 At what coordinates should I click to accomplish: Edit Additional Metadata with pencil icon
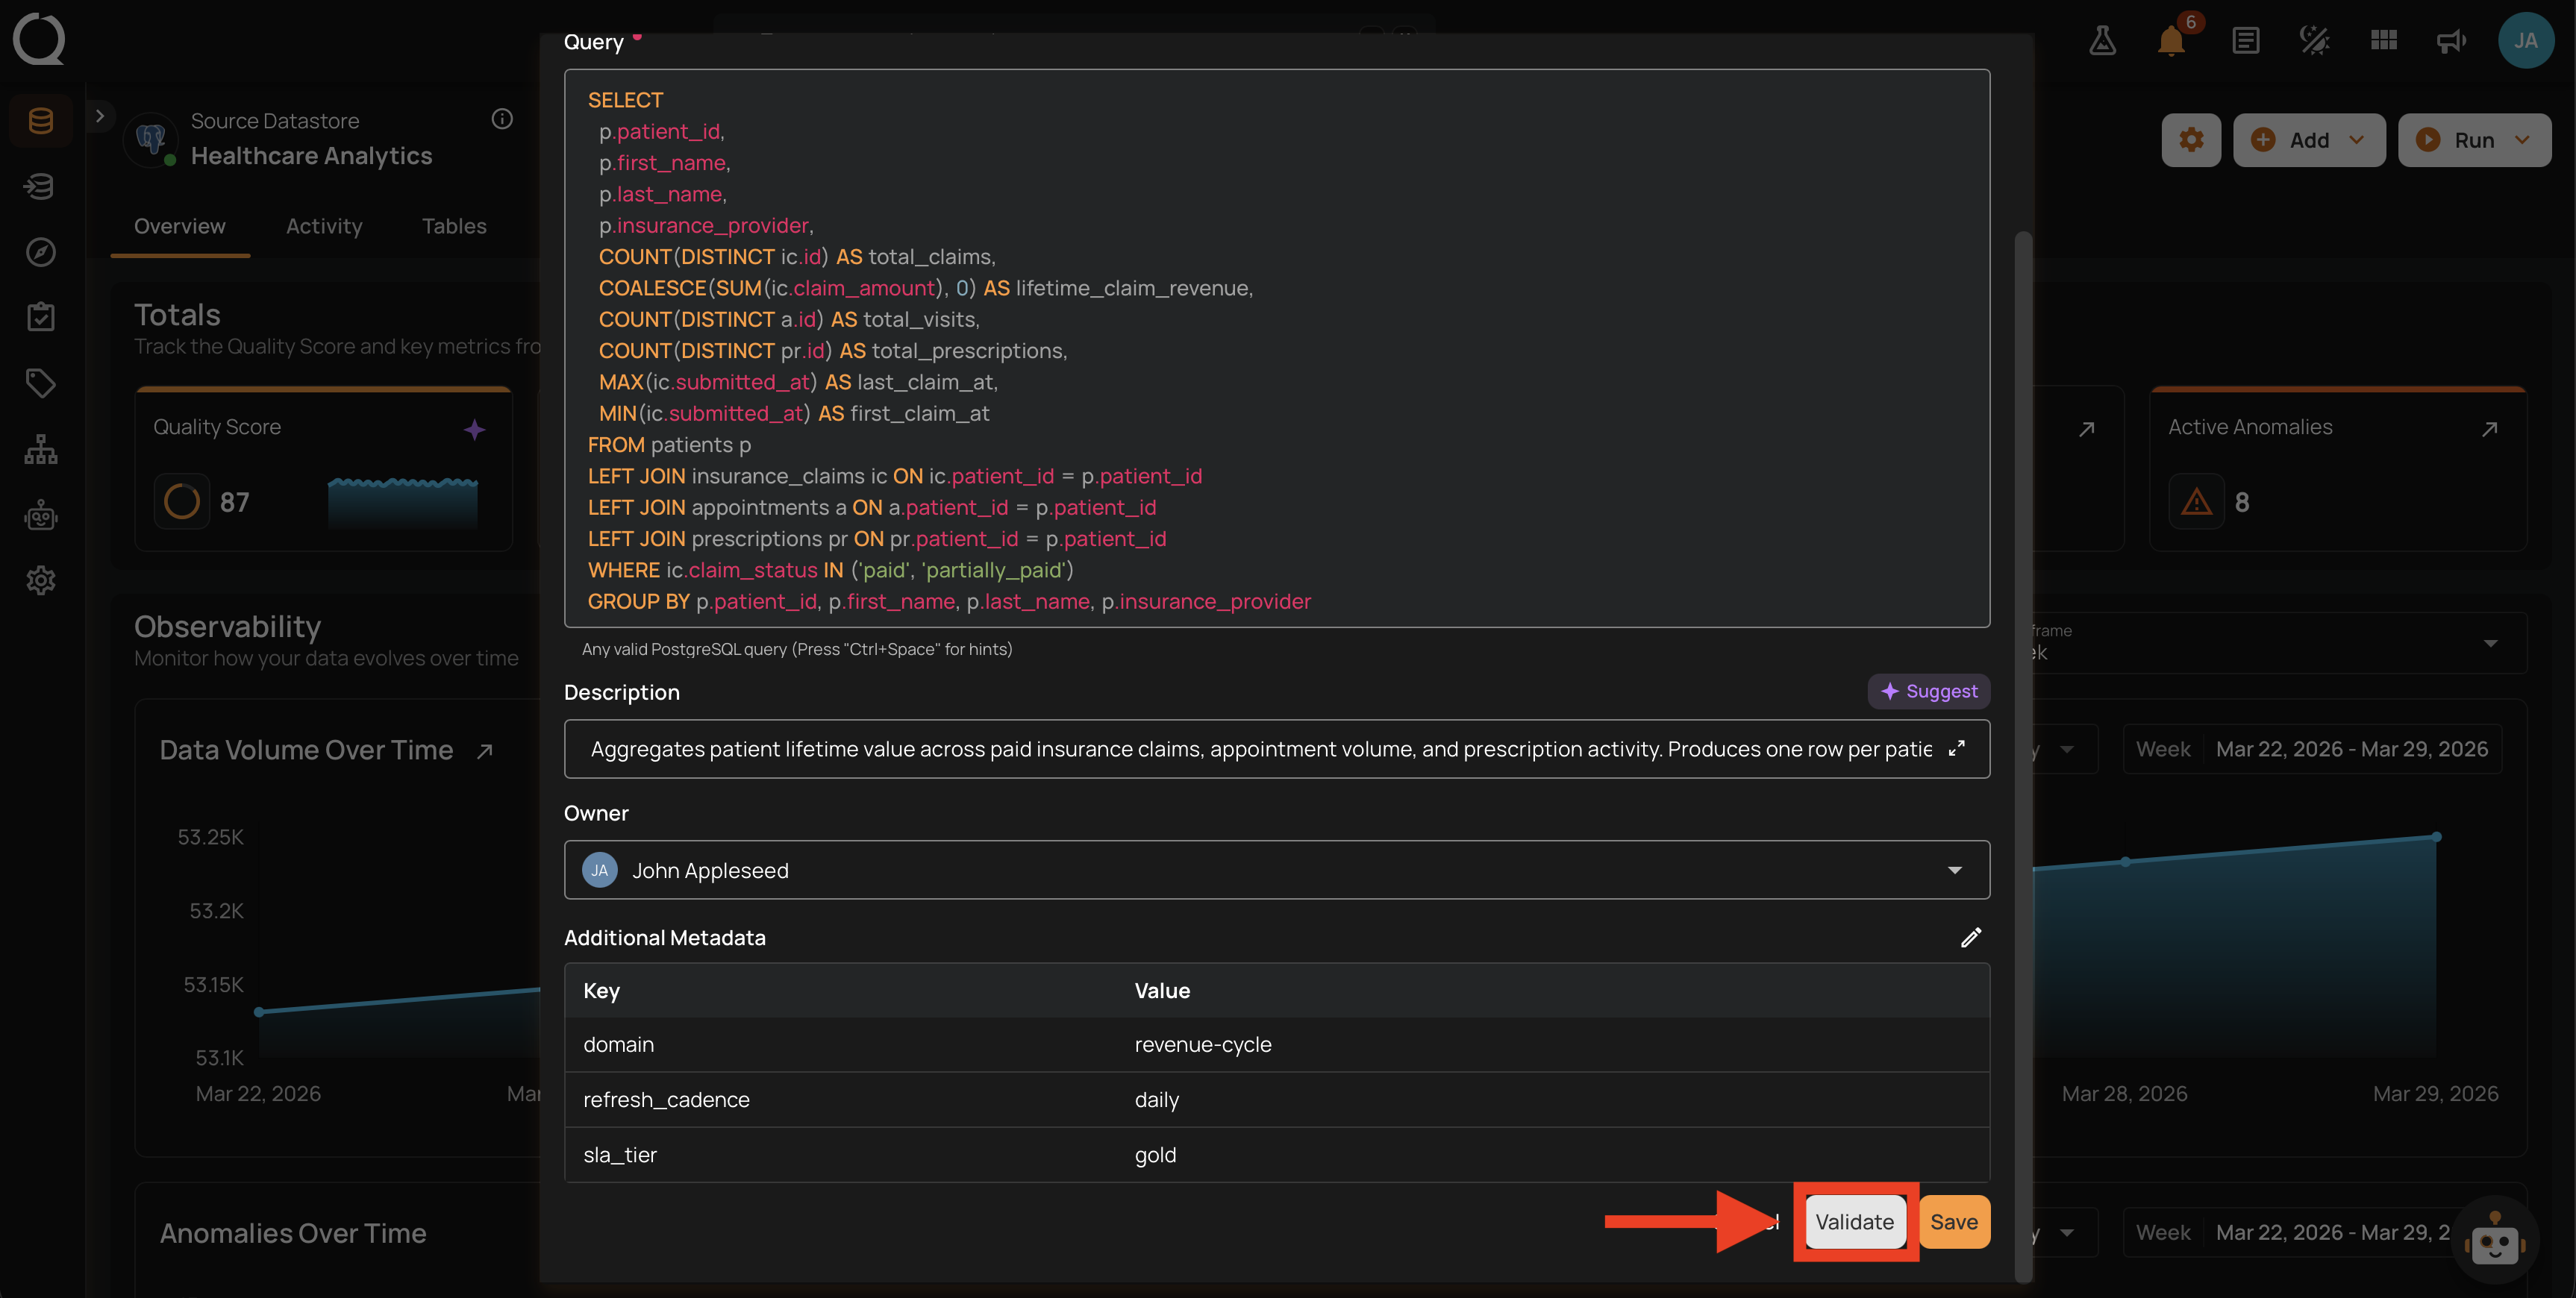(1970, 937)
